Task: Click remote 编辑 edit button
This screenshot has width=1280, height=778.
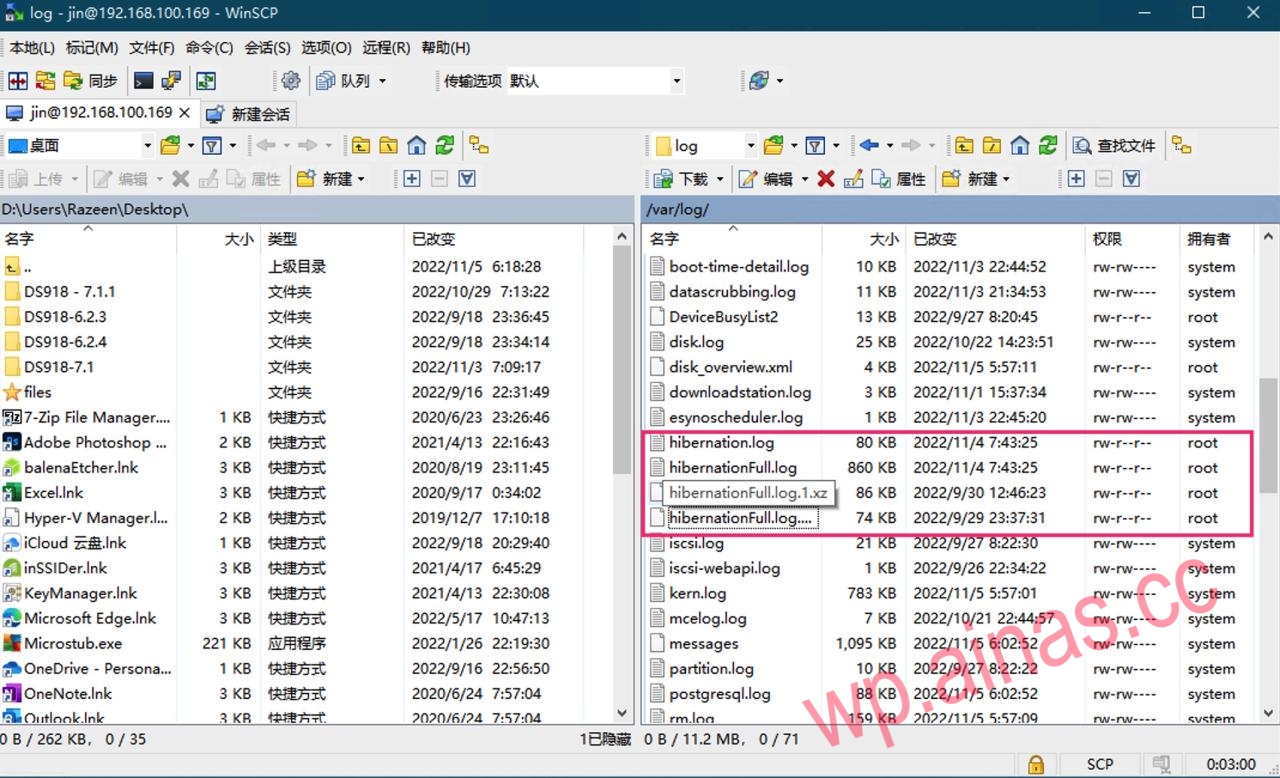Action: click(766, 179)
